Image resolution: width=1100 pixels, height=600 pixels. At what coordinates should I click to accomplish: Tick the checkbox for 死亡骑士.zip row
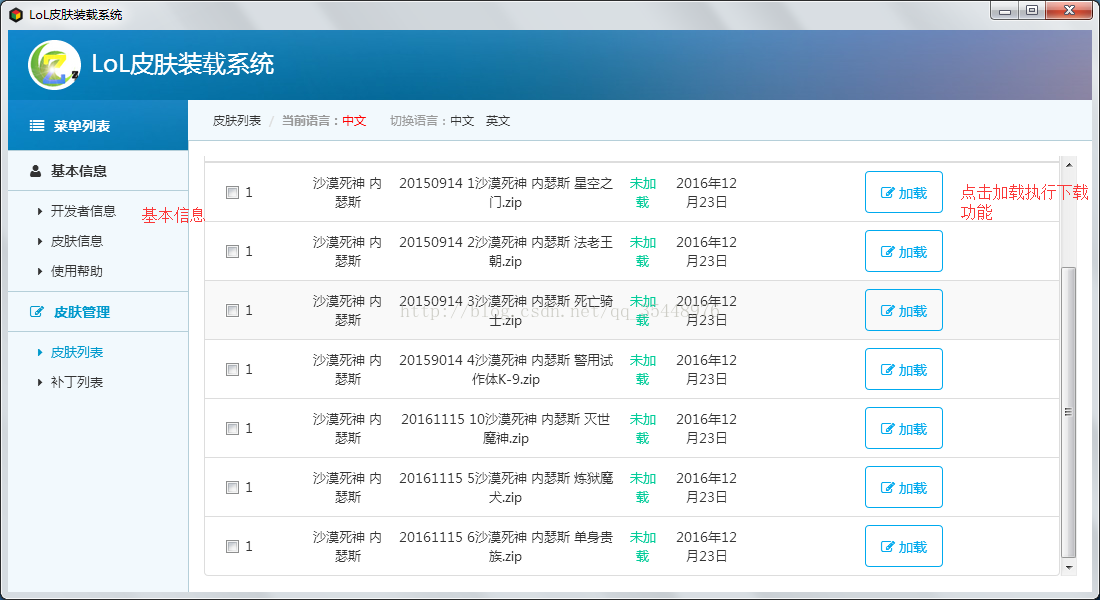click(232, 310)
